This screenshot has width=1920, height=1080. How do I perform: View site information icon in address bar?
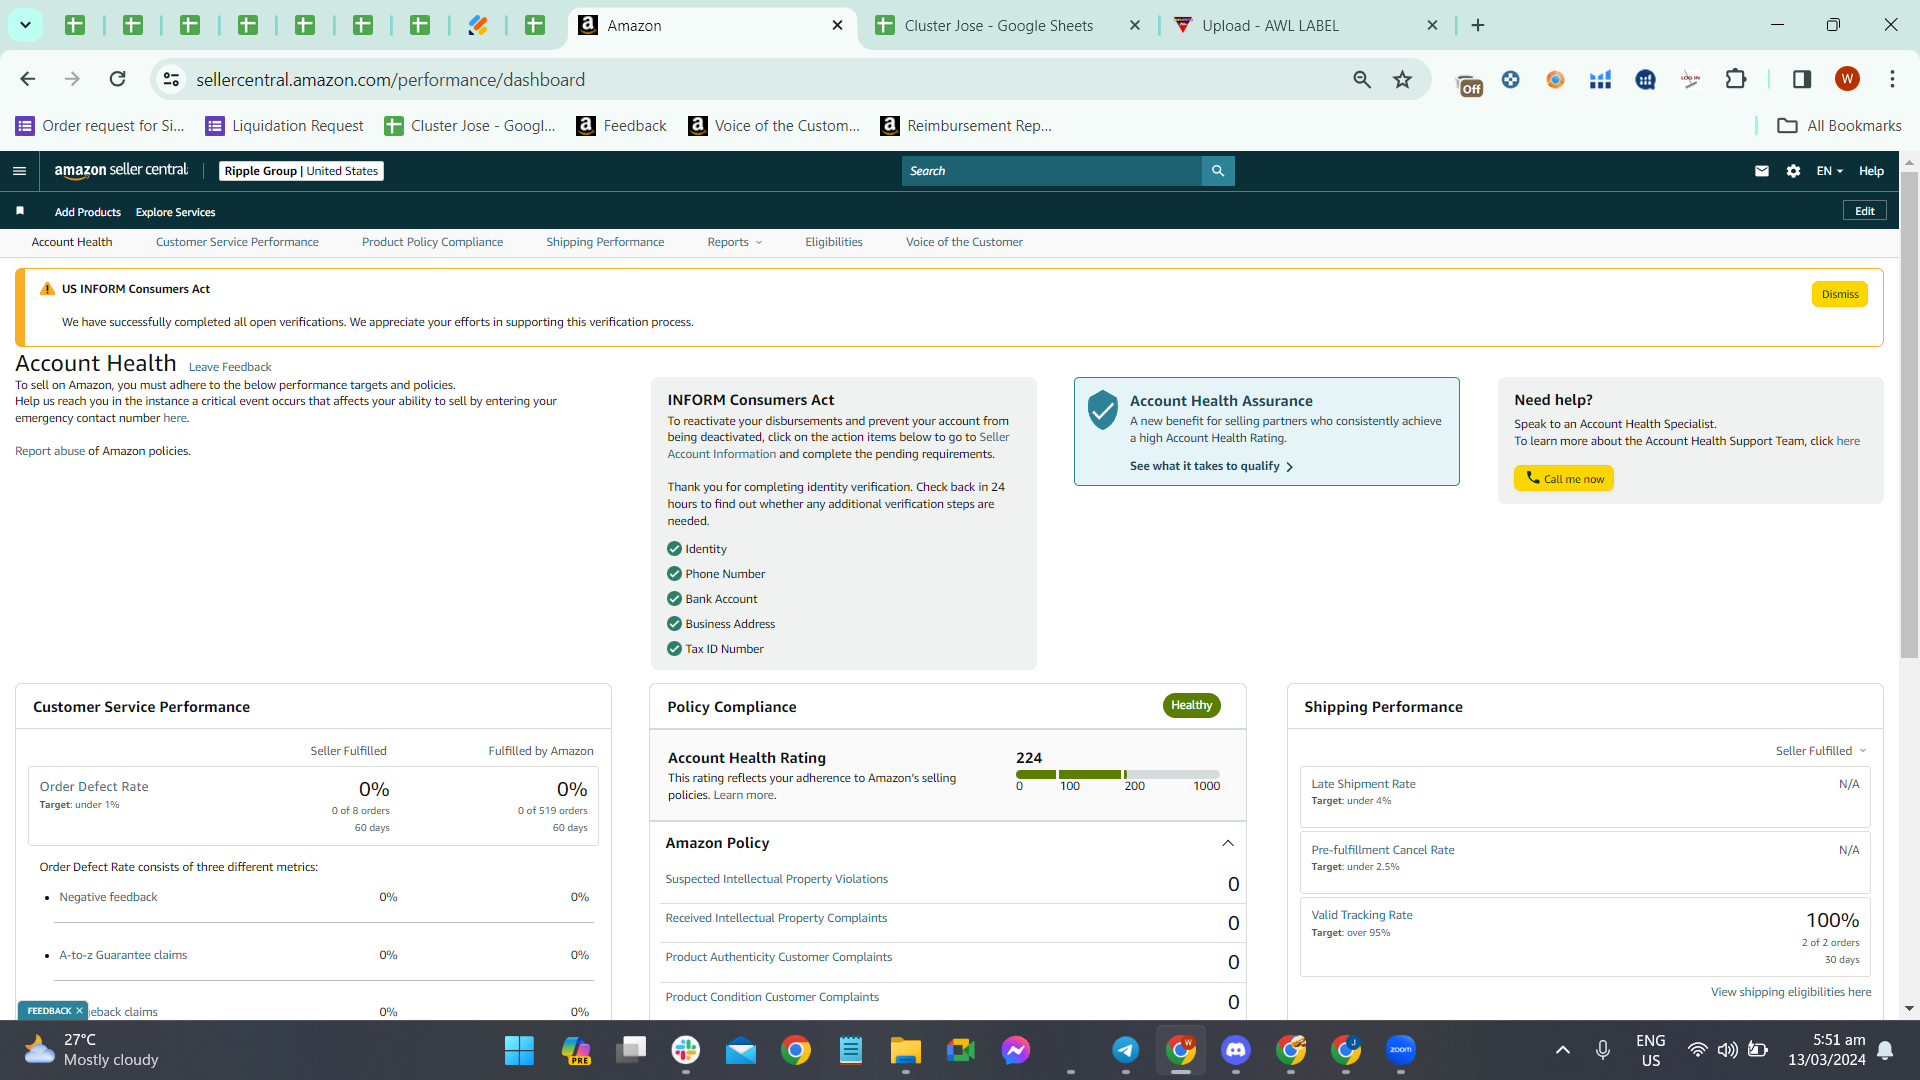(x=172, y=79)
